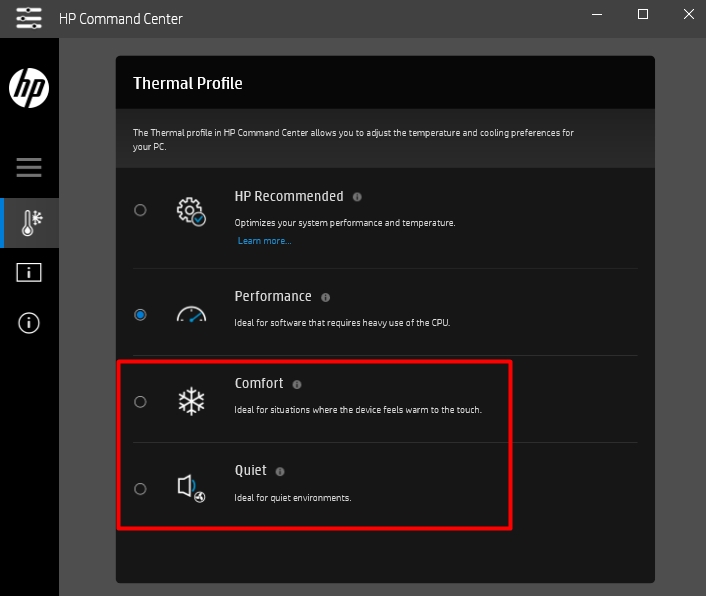Open the Thermal Profile thermometer tab
This screenshot has width=706, height=596.
click(x=31, y=223)
